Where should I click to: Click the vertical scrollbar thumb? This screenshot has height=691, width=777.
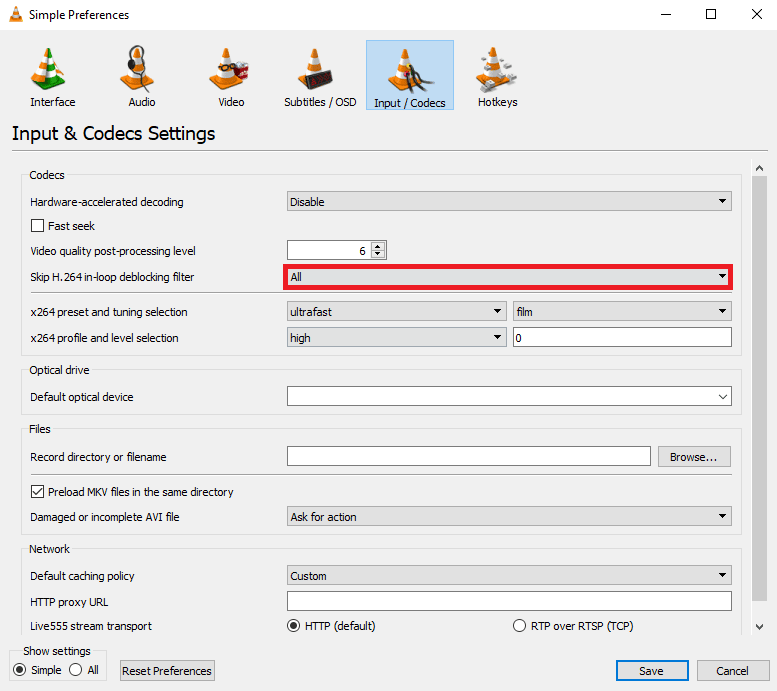[x=759, y=388]
